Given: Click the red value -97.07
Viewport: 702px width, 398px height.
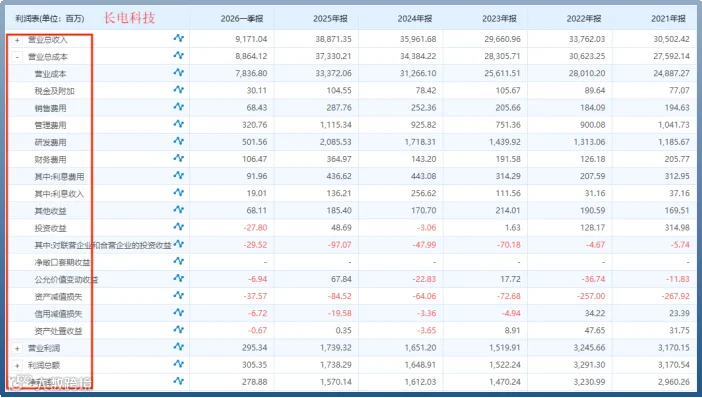Looking at the screenshot, I should 340,245.
